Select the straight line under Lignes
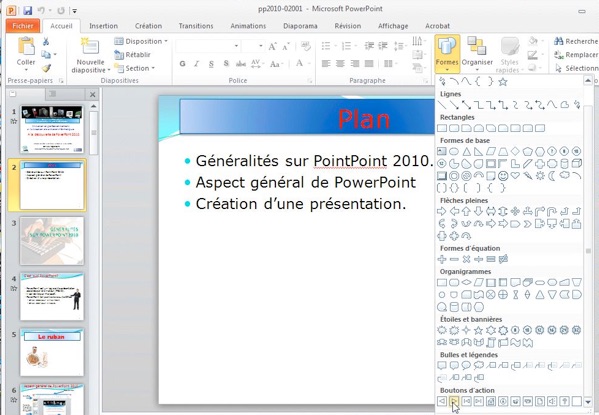Image resolution: width=599 pixels, height=415 pixels. coord(442,105)
